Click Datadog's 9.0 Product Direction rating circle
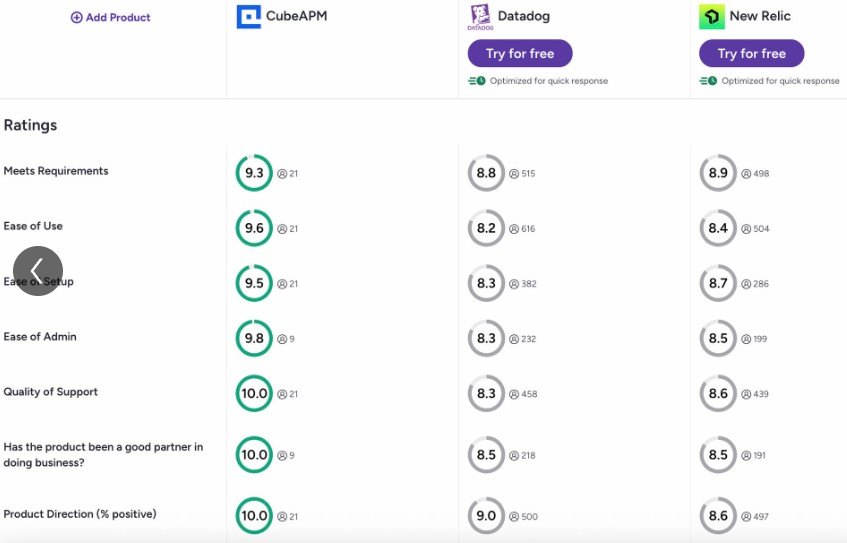 click(x=486, y=516)
